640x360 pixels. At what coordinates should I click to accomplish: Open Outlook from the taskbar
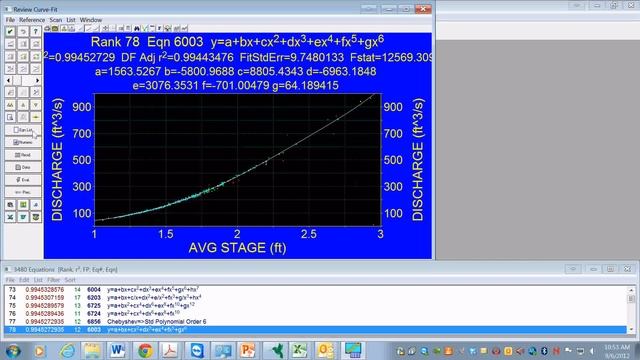[325, 351]
